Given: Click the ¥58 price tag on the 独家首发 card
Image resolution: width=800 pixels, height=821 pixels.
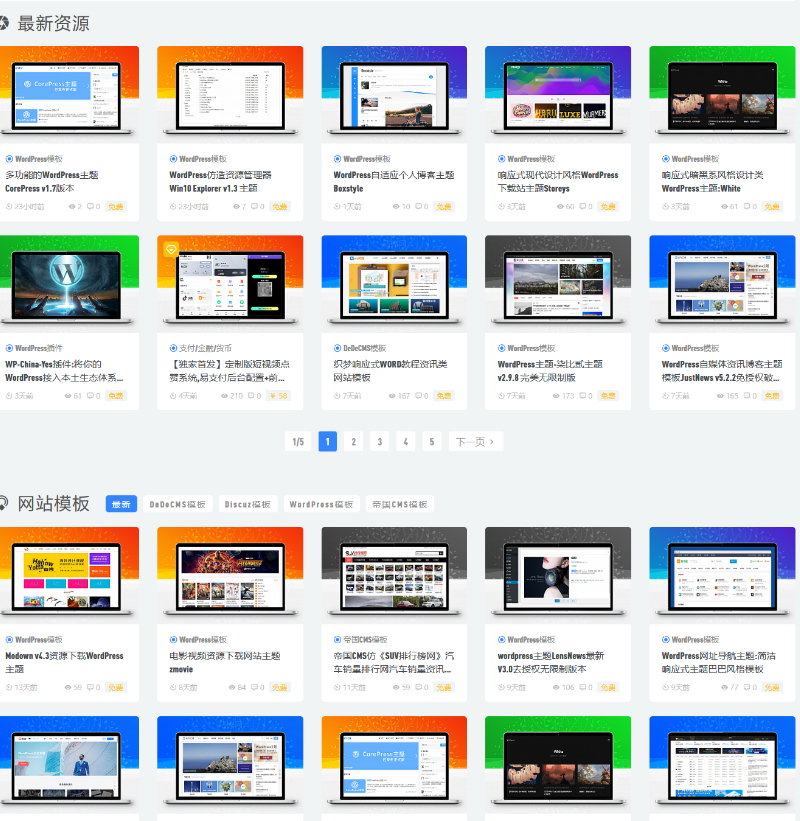Looking at the screenshot, I should (278, 396).
